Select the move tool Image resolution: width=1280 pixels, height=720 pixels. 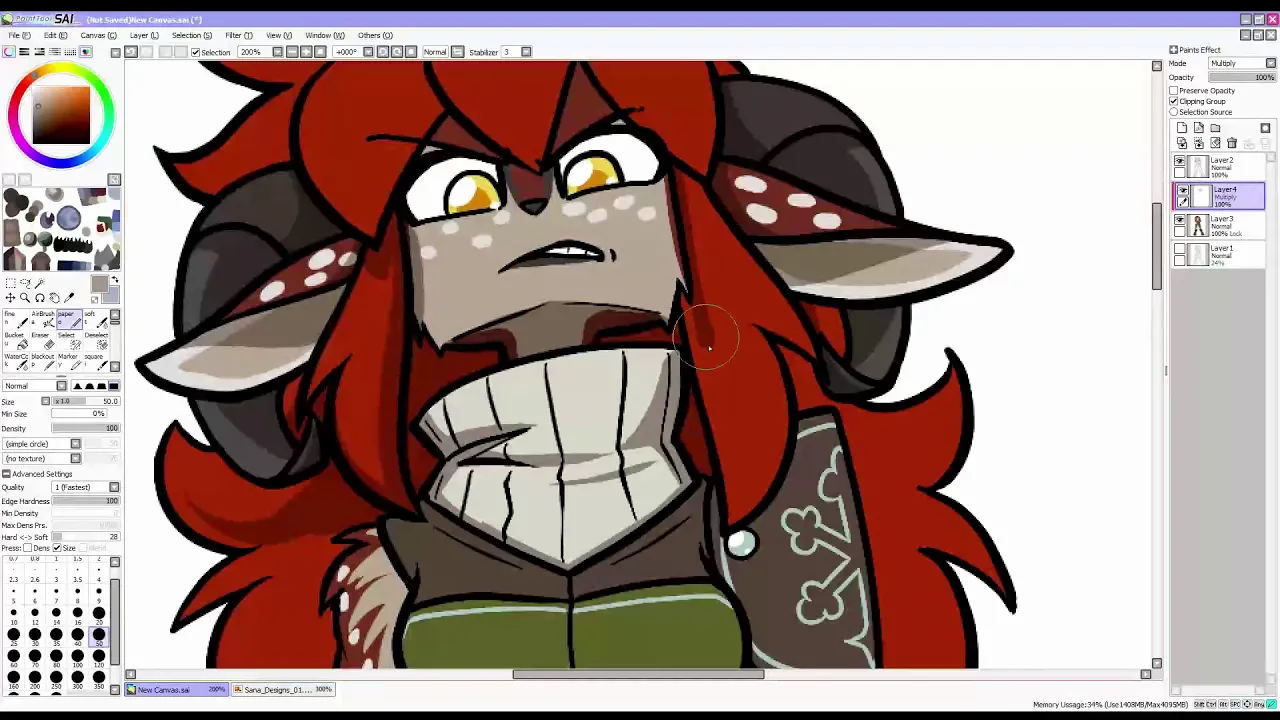[x=10, y=298]
